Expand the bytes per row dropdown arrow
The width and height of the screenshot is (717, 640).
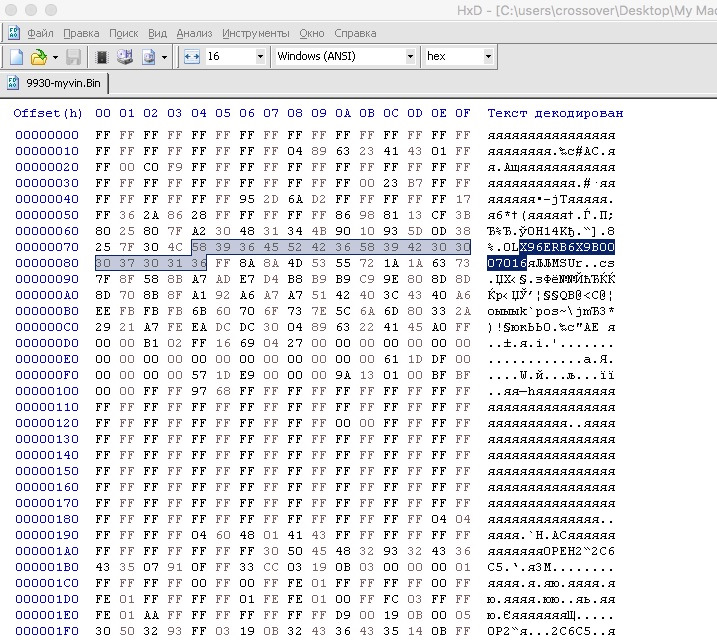(x=260, y=56)
